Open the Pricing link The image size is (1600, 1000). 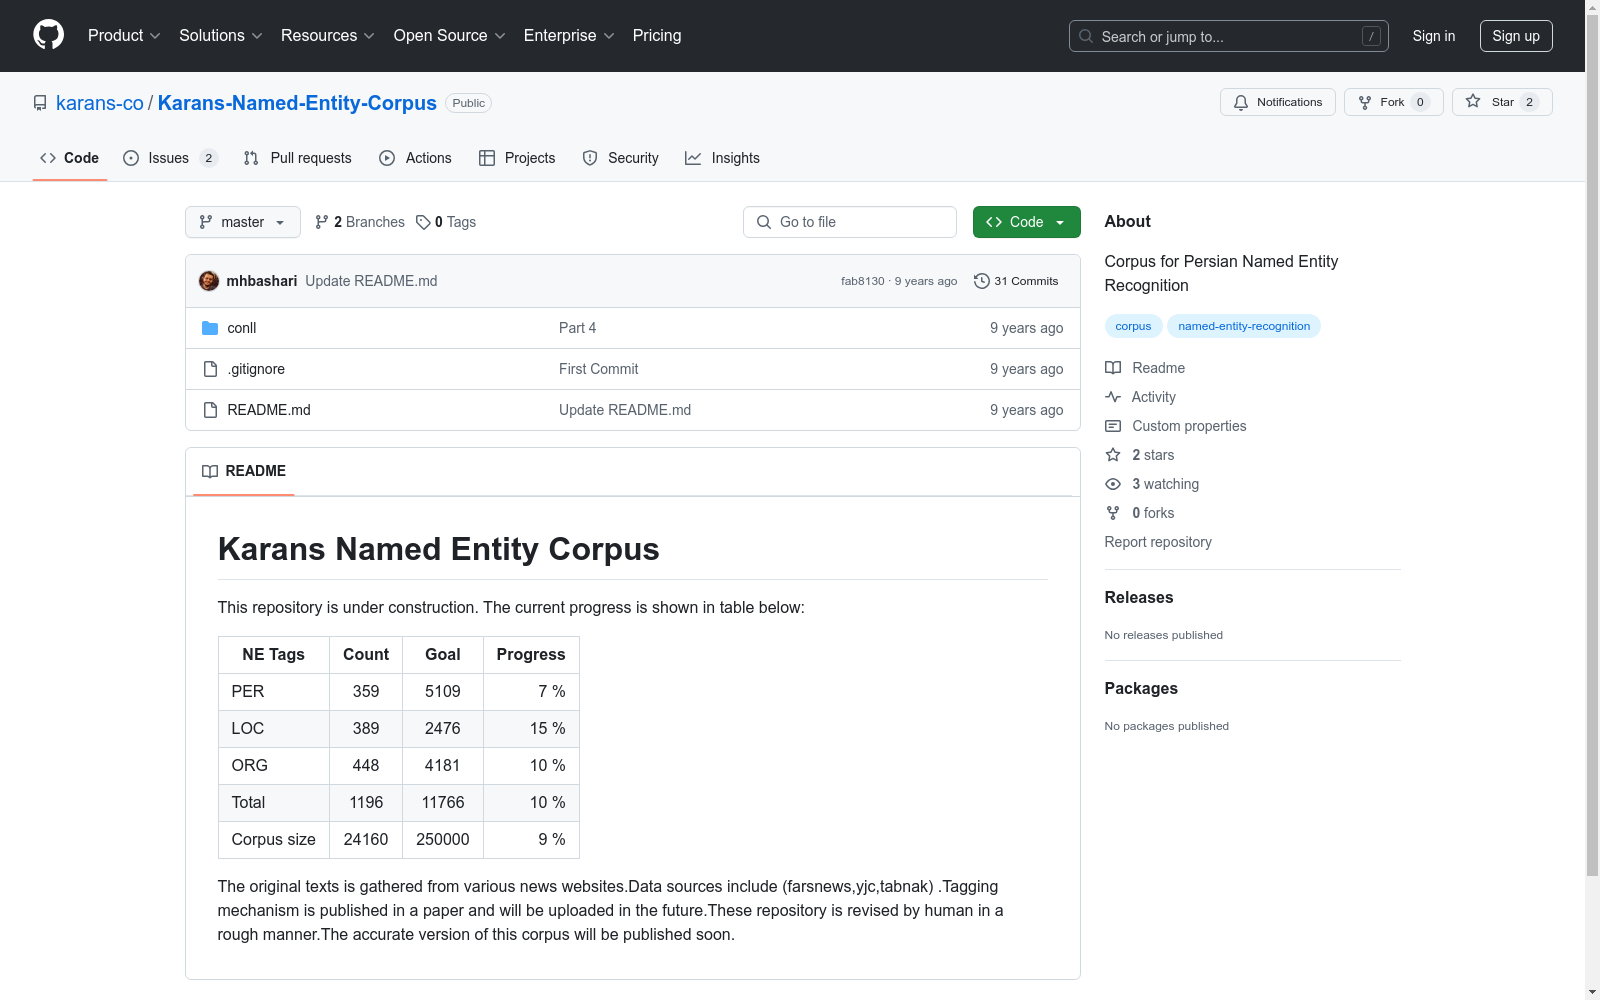coord(657,35)
